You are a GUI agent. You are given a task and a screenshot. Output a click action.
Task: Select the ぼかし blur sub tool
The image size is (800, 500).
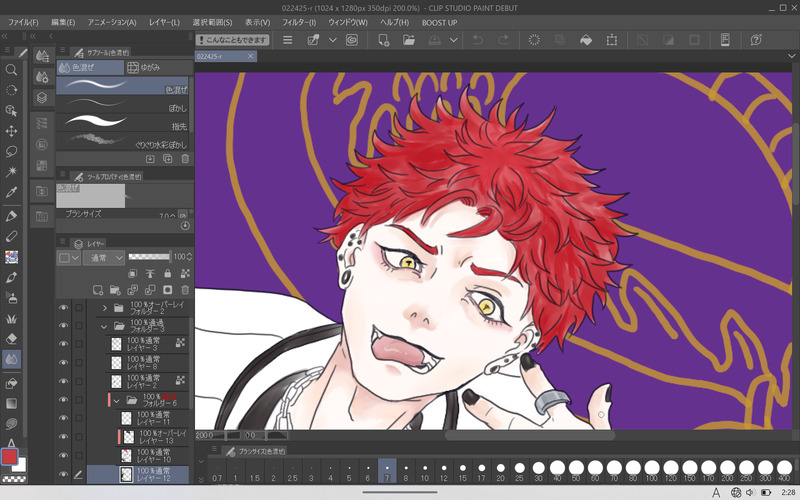(122, 104)
